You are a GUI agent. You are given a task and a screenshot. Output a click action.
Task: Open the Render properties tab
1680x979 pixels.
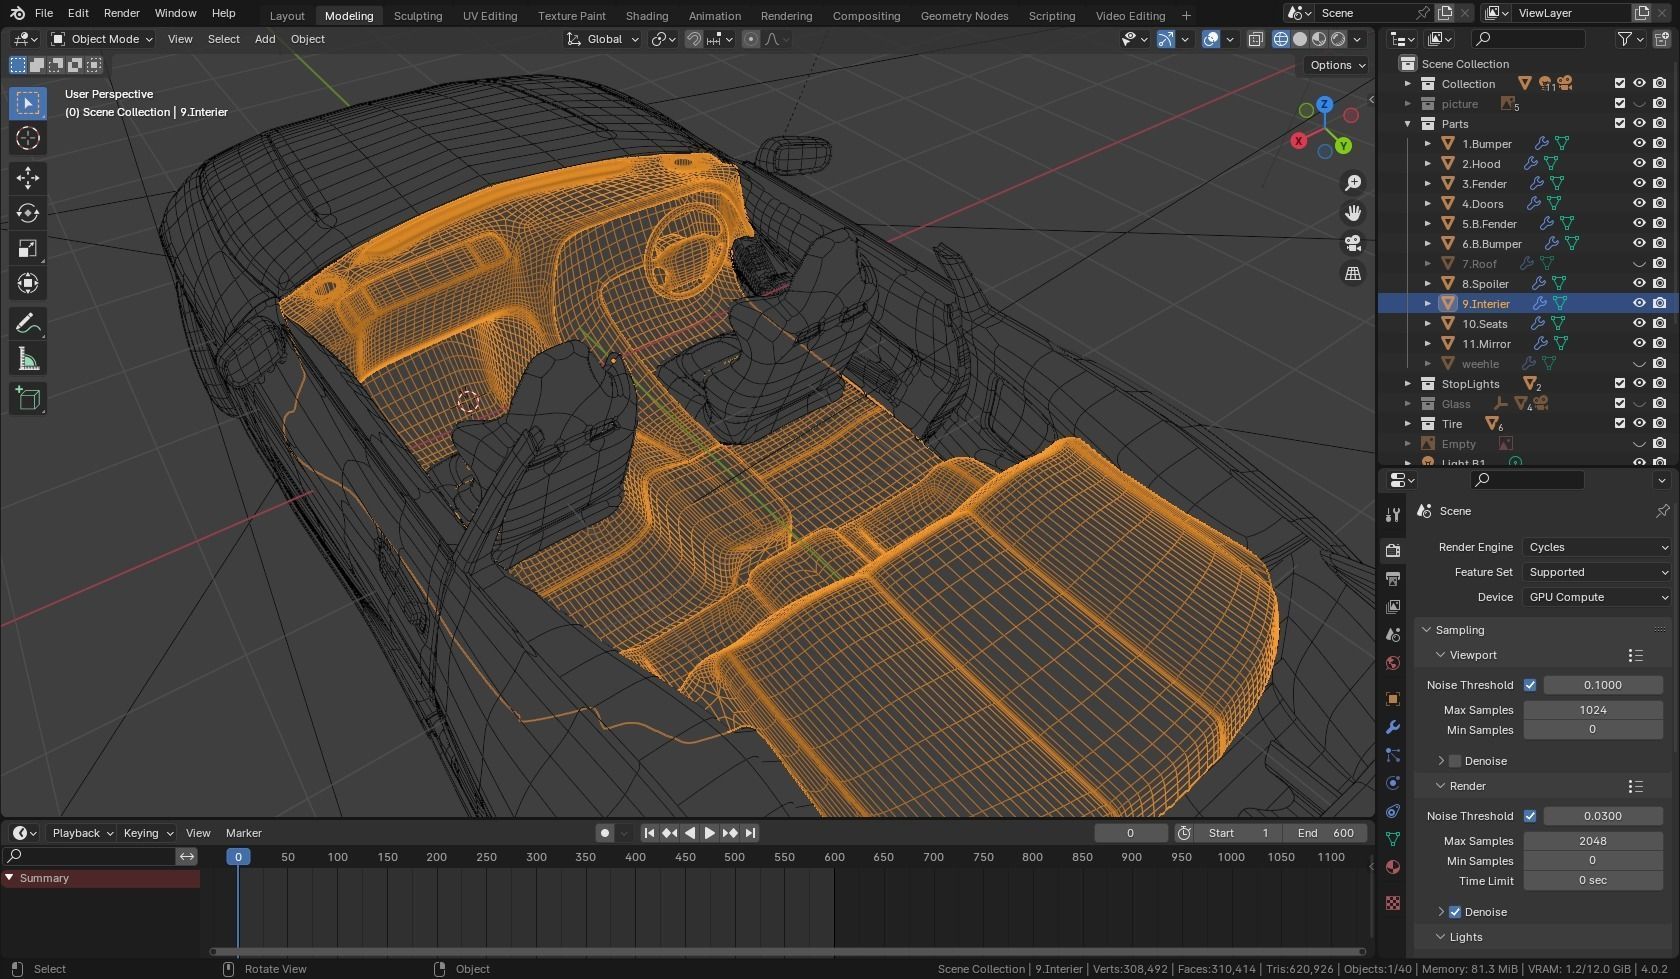pos(1393,550)
